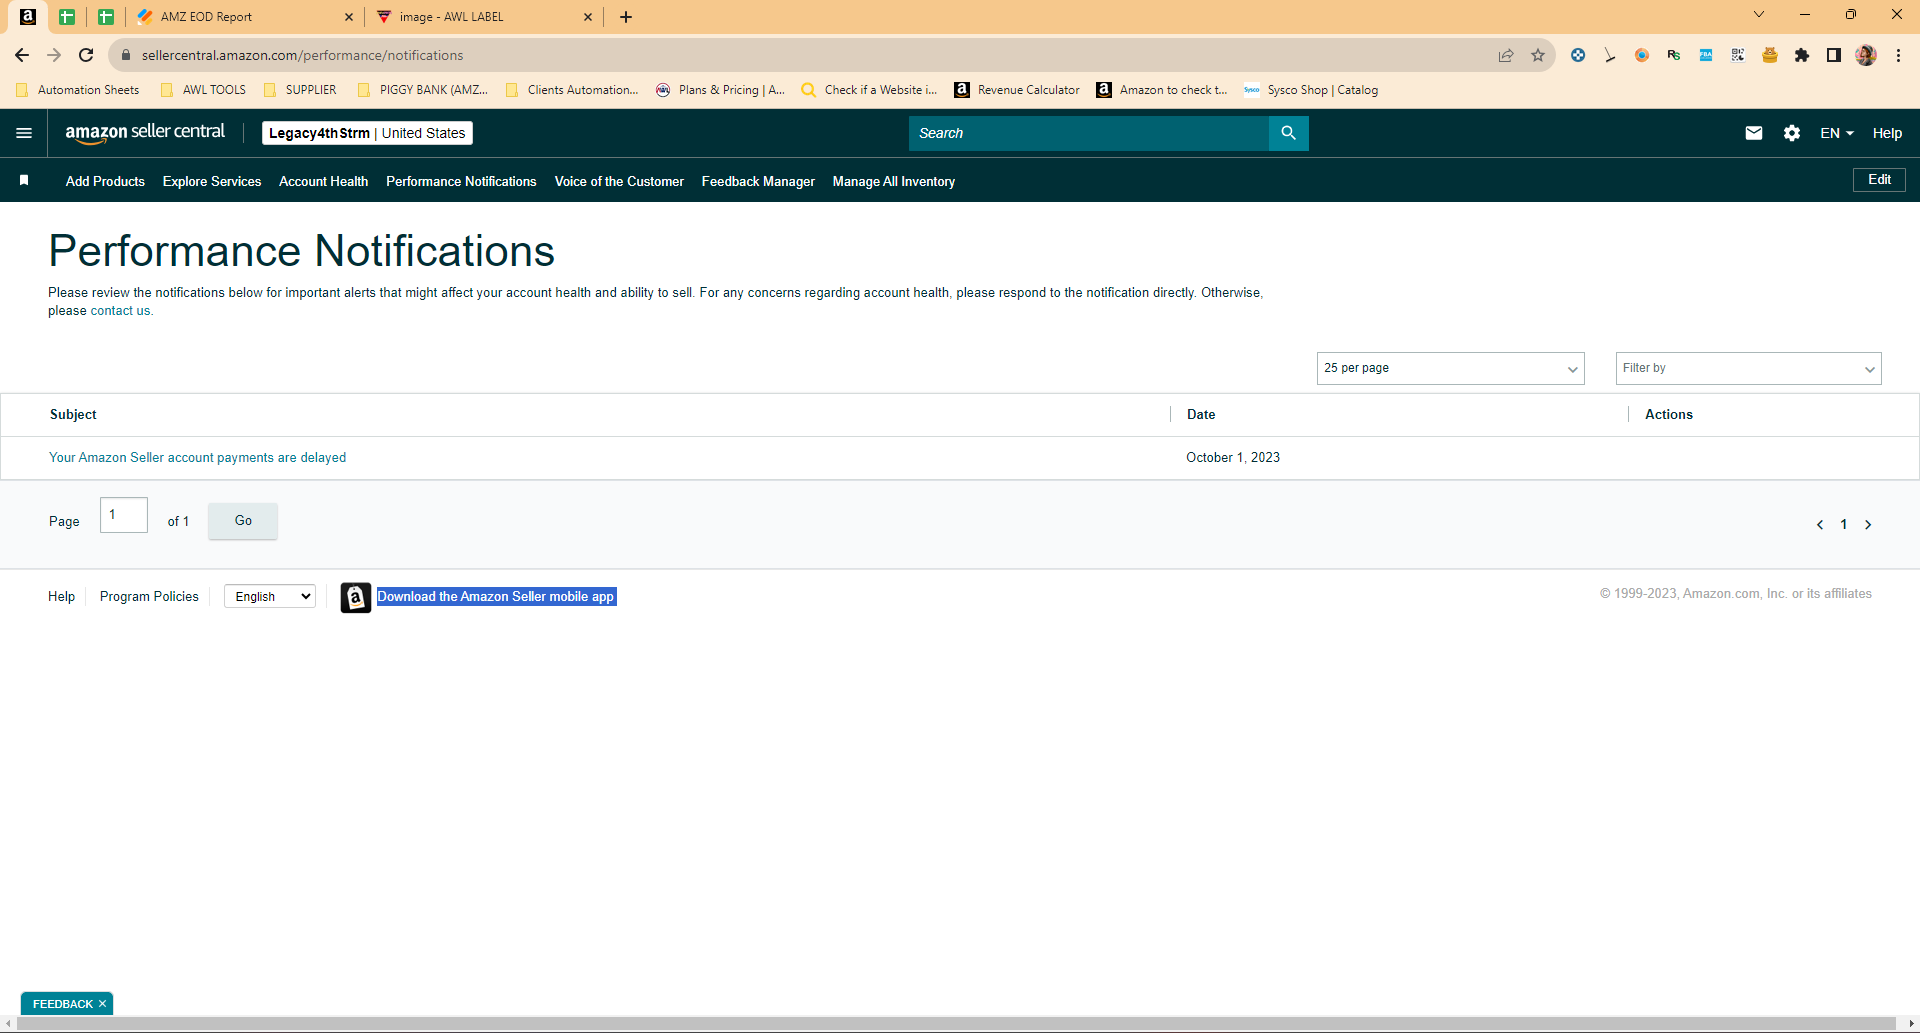
Task: Open the payments are delayed notification
Action: coord(198,458)
